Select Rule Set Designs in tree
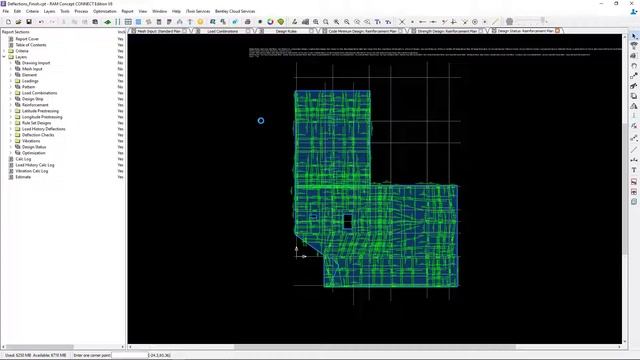640x360 pixels. 36,123
